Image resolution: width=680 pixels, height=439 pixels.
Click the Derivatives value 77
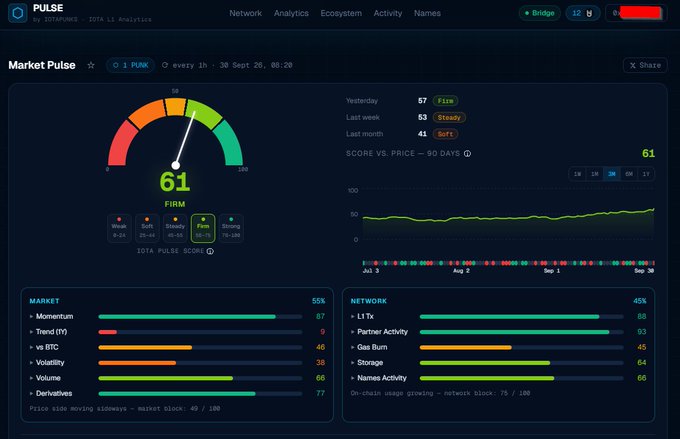coord(320,393)
